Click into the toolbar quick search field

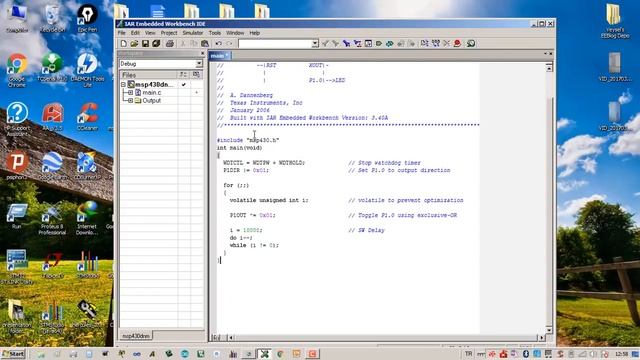[275, 43]
